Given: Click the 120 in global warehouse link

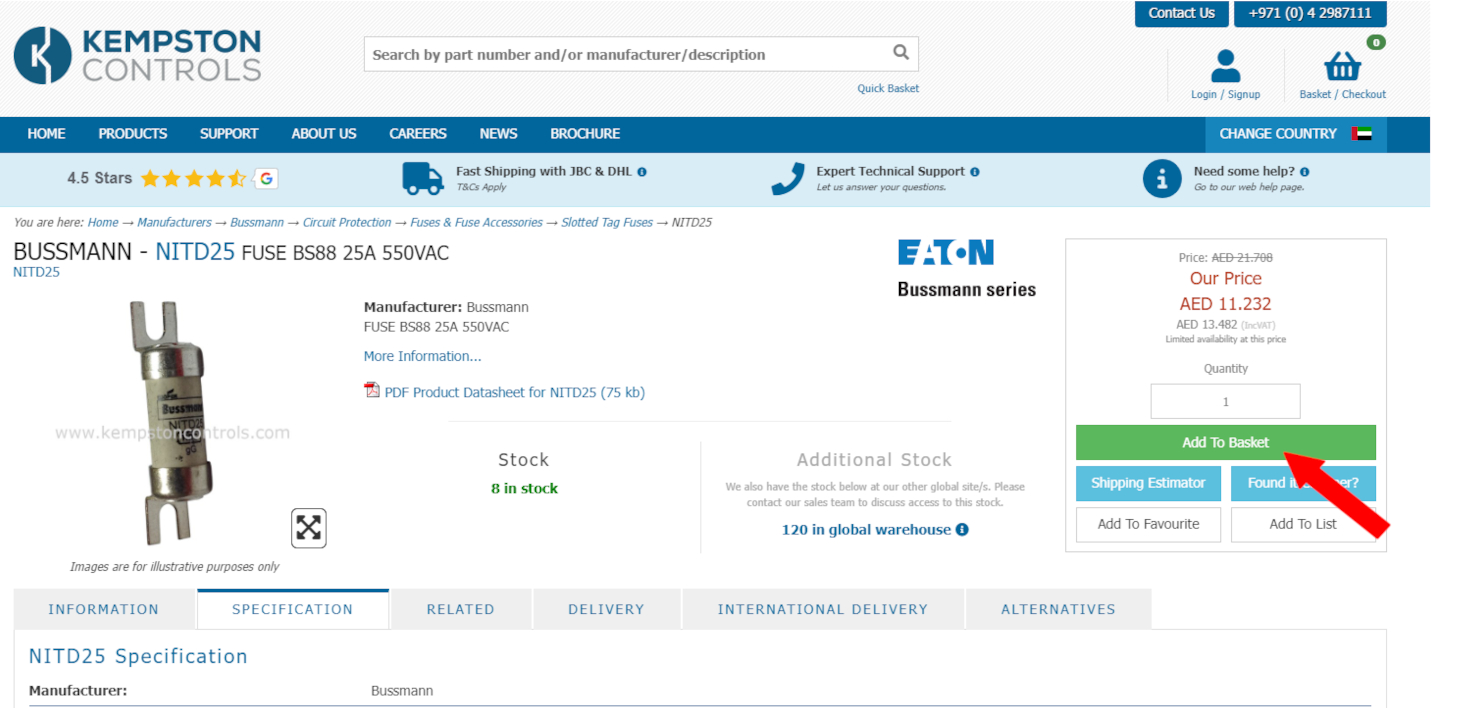Looking at the screenshot, I should (866, 530).
